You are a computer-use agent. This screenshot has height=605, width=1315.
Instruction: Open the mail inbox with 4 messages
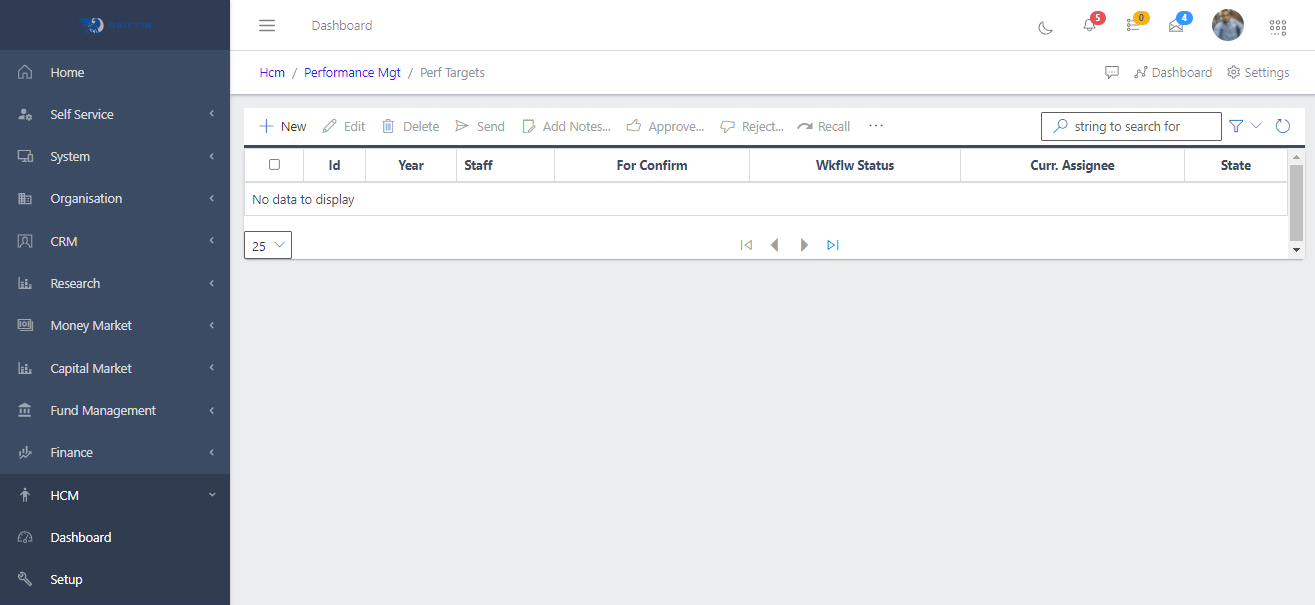(1179, 26)
